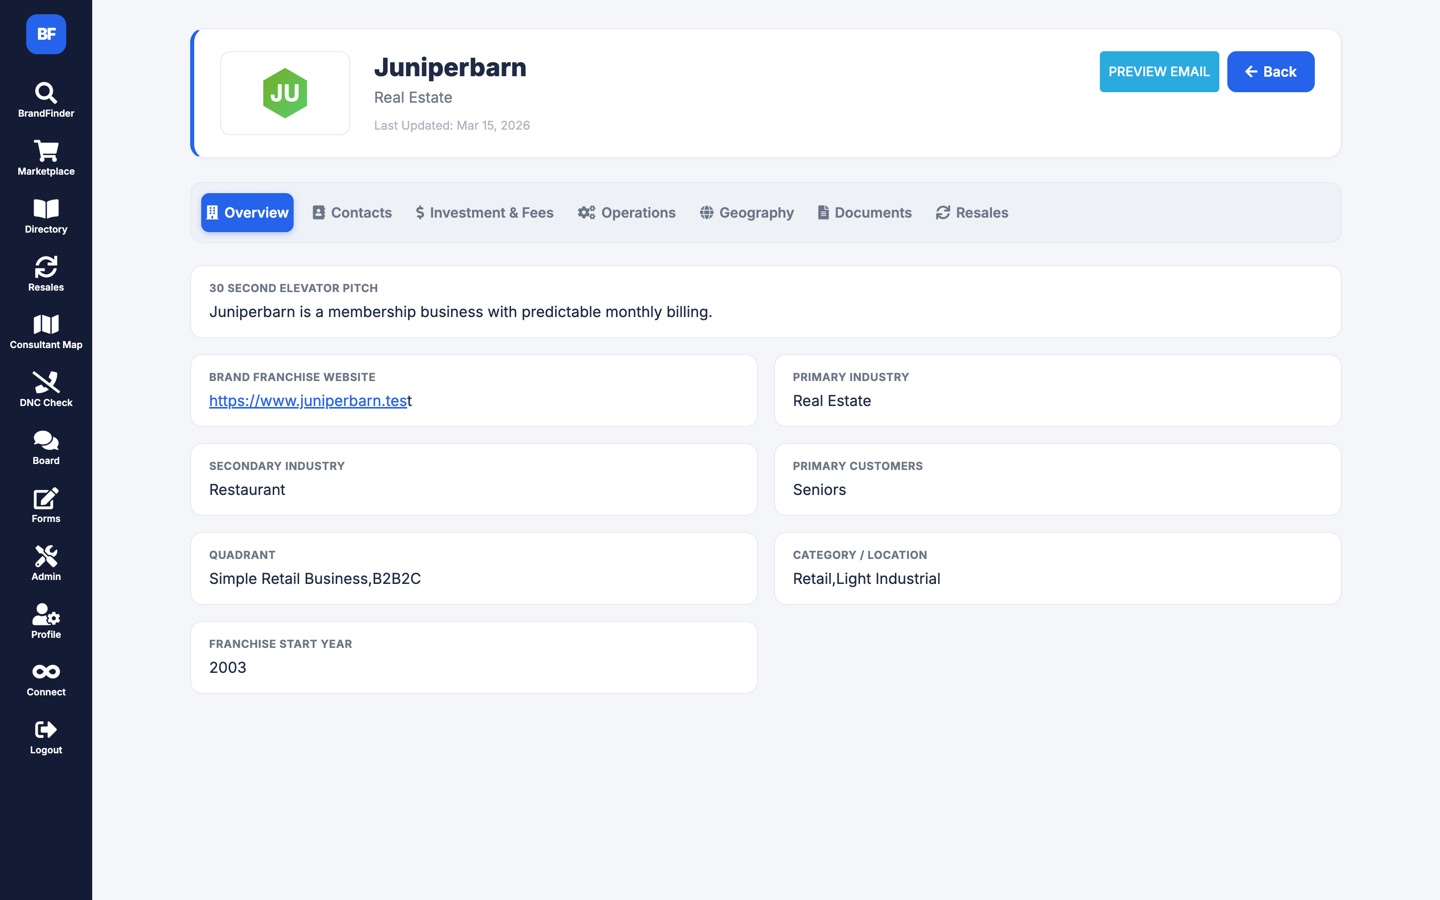
Task: Select the Overview tab
Action: [x=247, y=213]
